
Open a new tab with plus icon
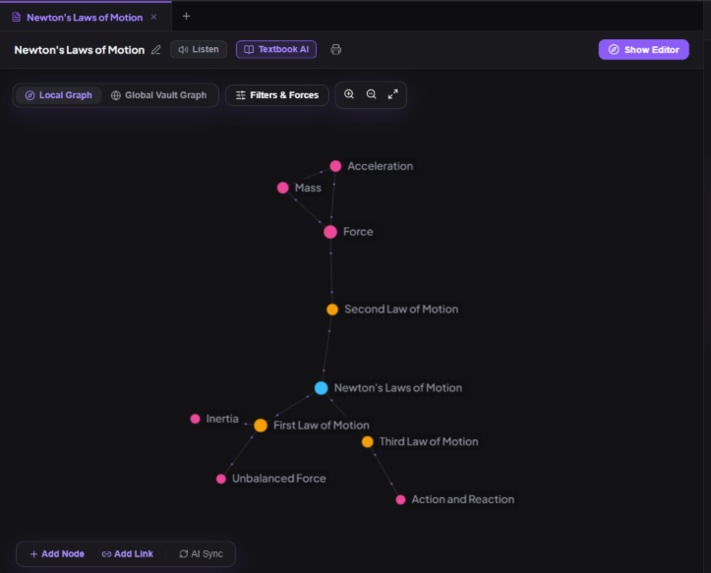[x=186, y=16]
